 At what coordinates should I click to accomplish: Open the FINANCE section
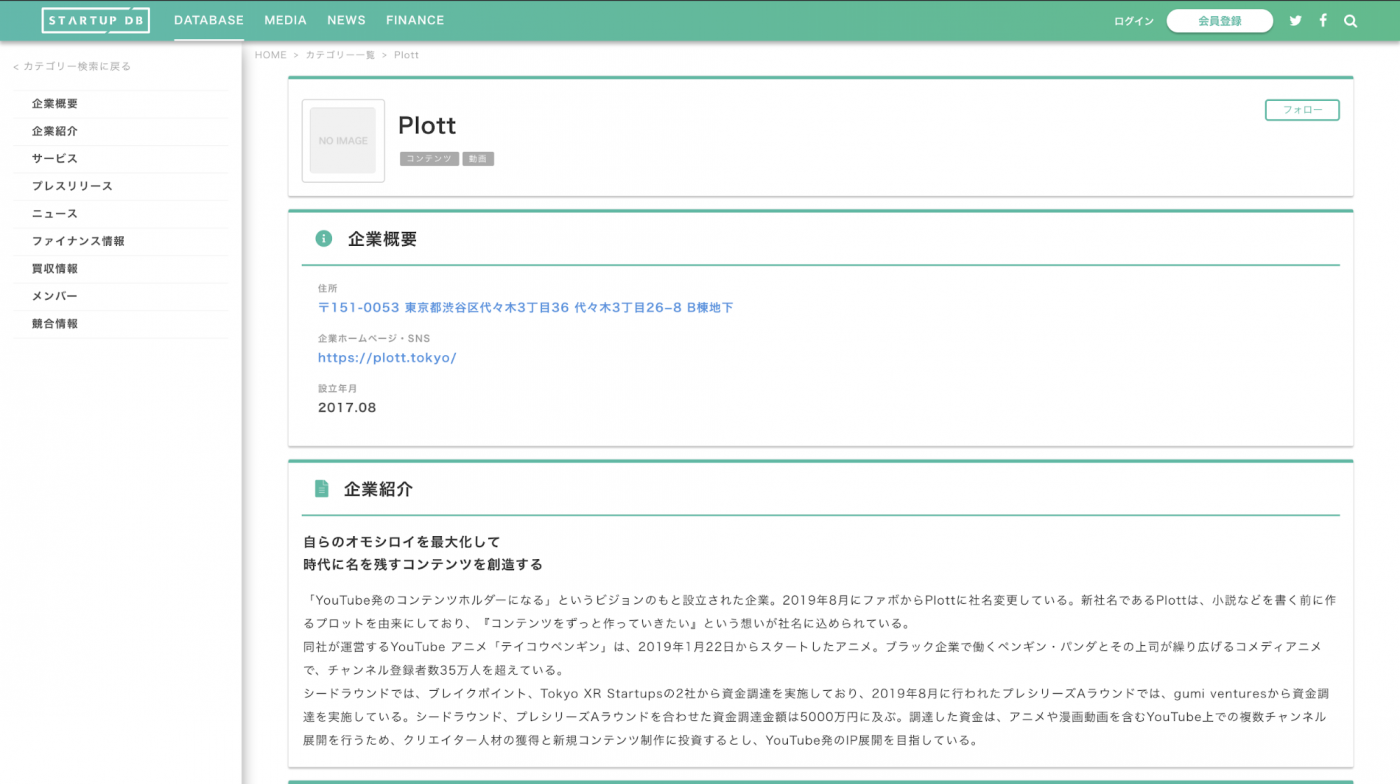pos(414,20)
